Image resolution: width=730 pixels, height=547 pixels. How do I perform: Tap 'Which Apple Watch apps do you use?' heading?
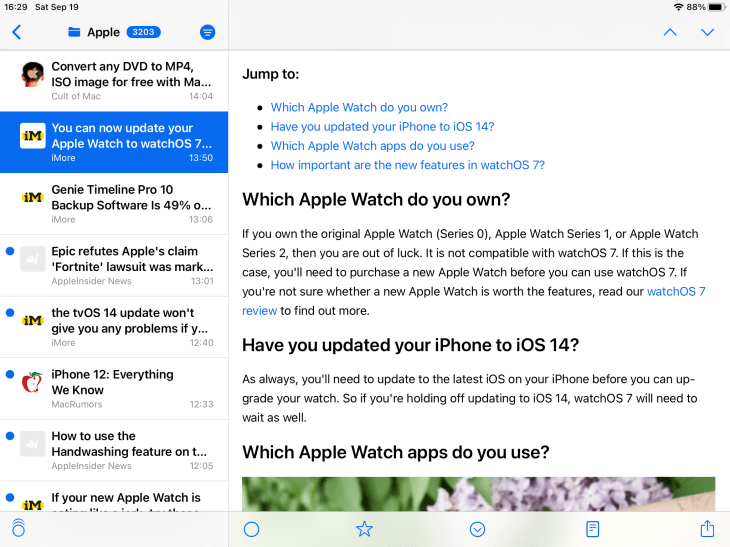[x=396, y=452]
